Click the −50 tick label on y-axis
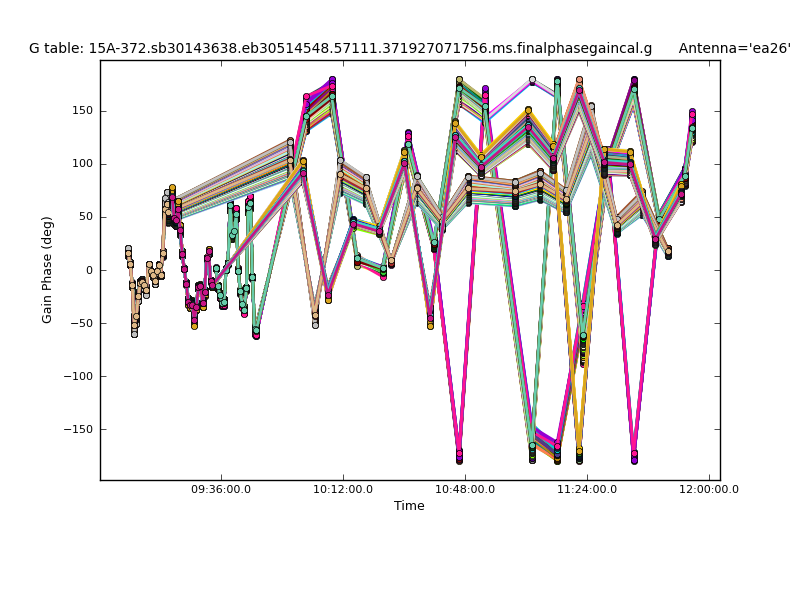Image resolution: width=800 pixels, height=600 pixels. click(81, 323)
